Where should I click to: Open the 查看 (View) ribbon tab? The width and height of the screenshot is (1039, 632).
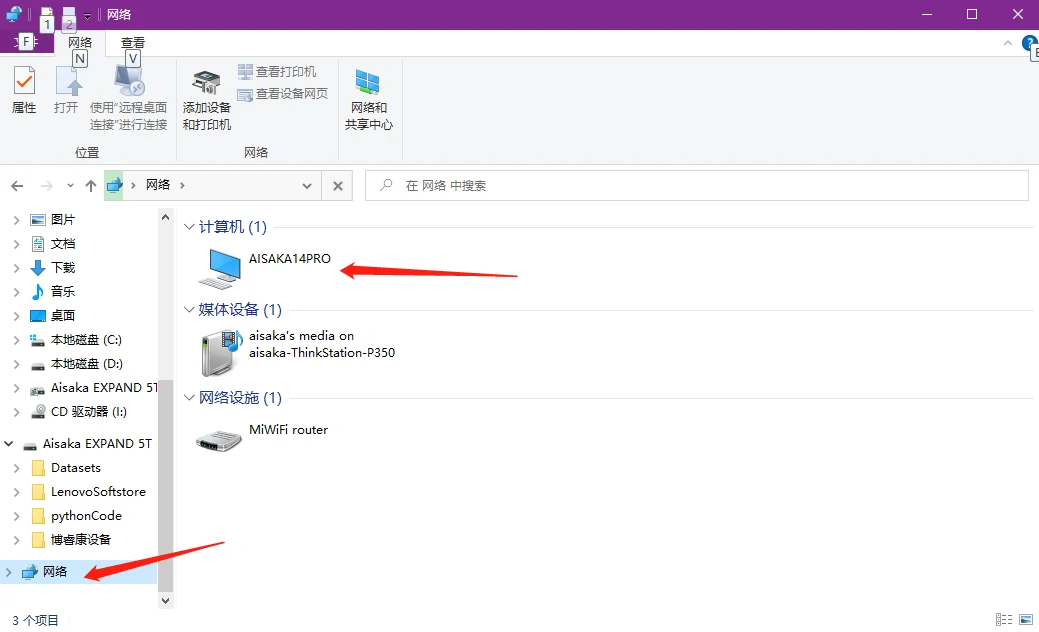pyautogui.click(x=133, y=43)
